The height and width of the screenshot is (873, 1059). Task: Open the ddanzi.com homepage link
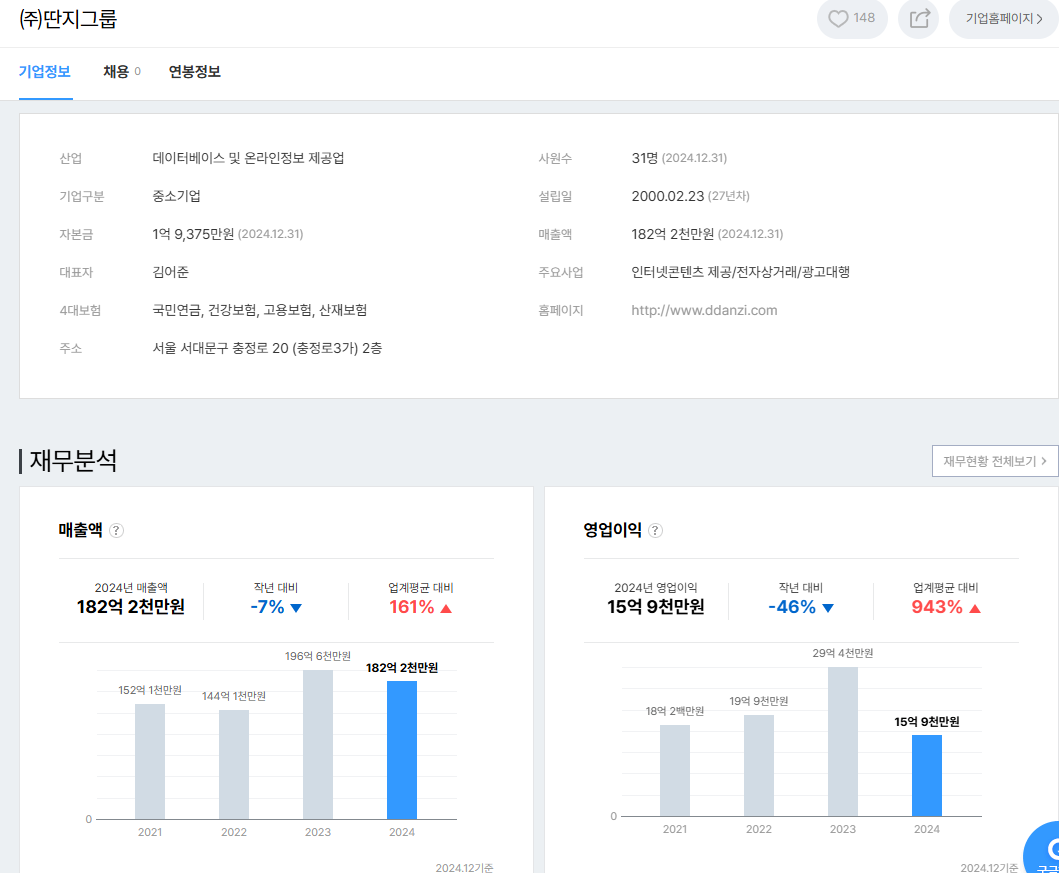point(704,310)
